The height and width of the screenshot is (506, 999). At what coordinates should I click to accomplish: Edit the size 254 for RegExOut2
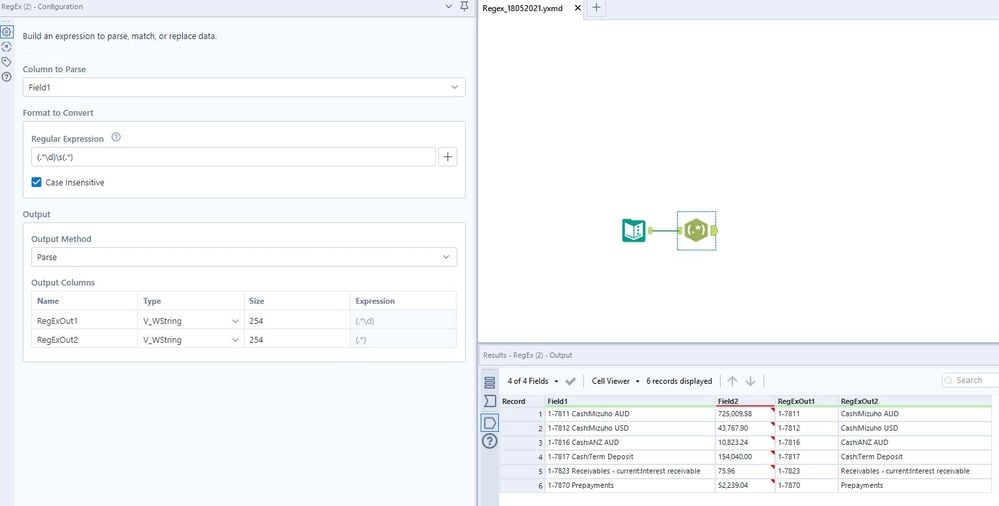pyautogui.click(x=297, y=340)
